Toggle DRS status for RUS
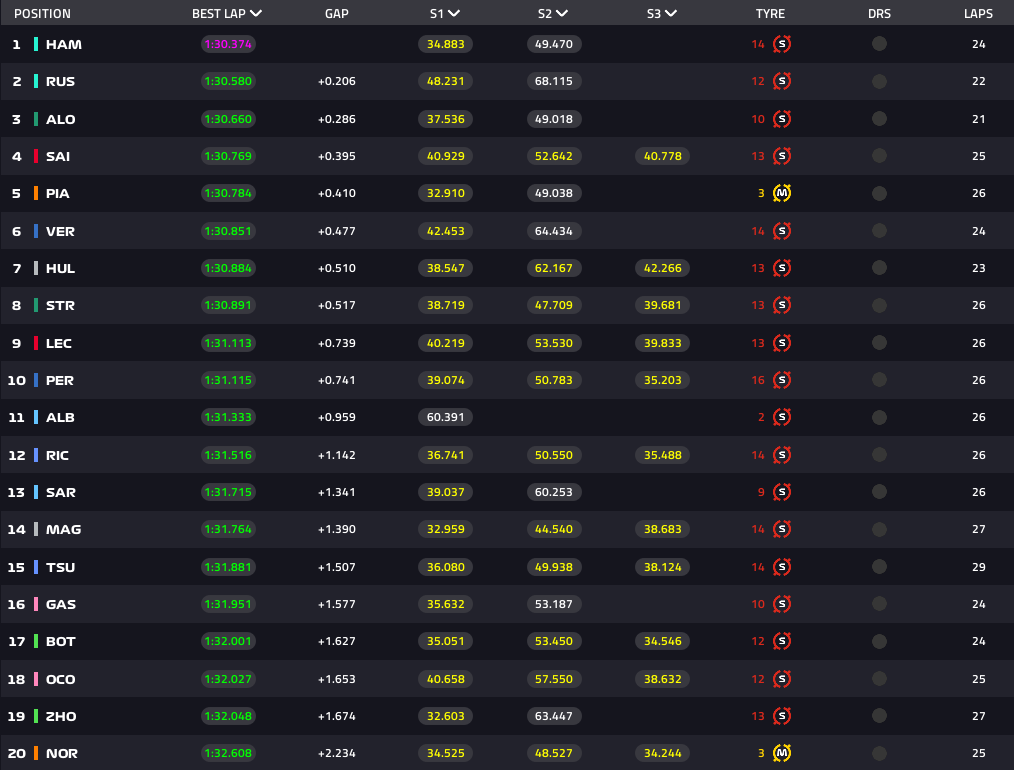The image size is (1014, 770). click(x=879, y=81)
